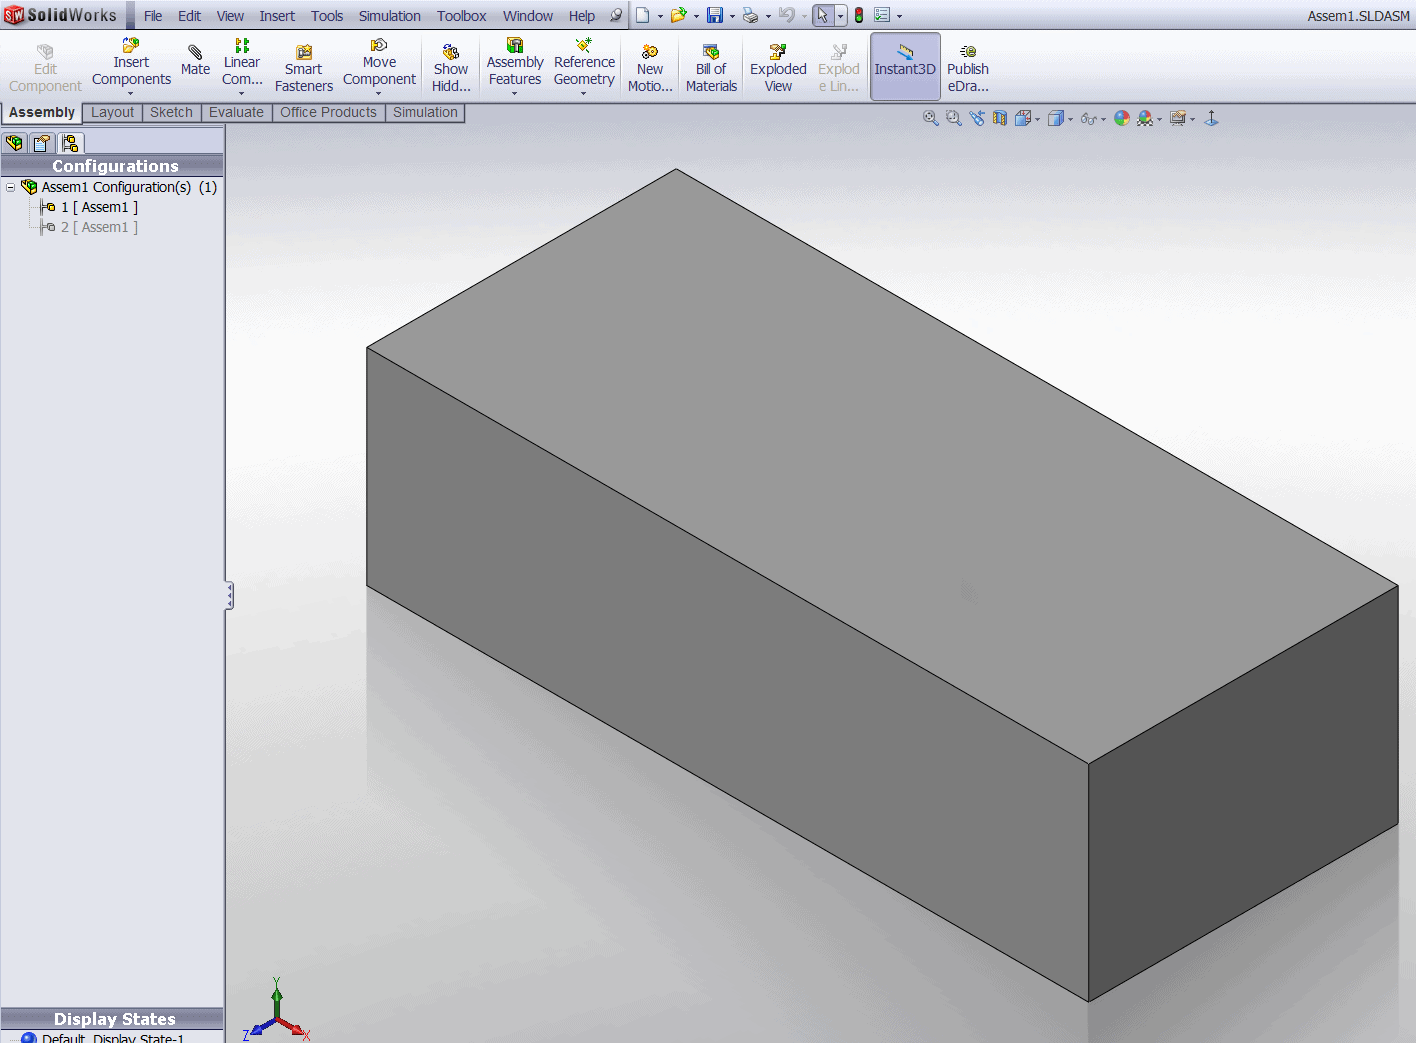
Task: Open the Insert Components dropdown arrow
Action: coord(131,94)
